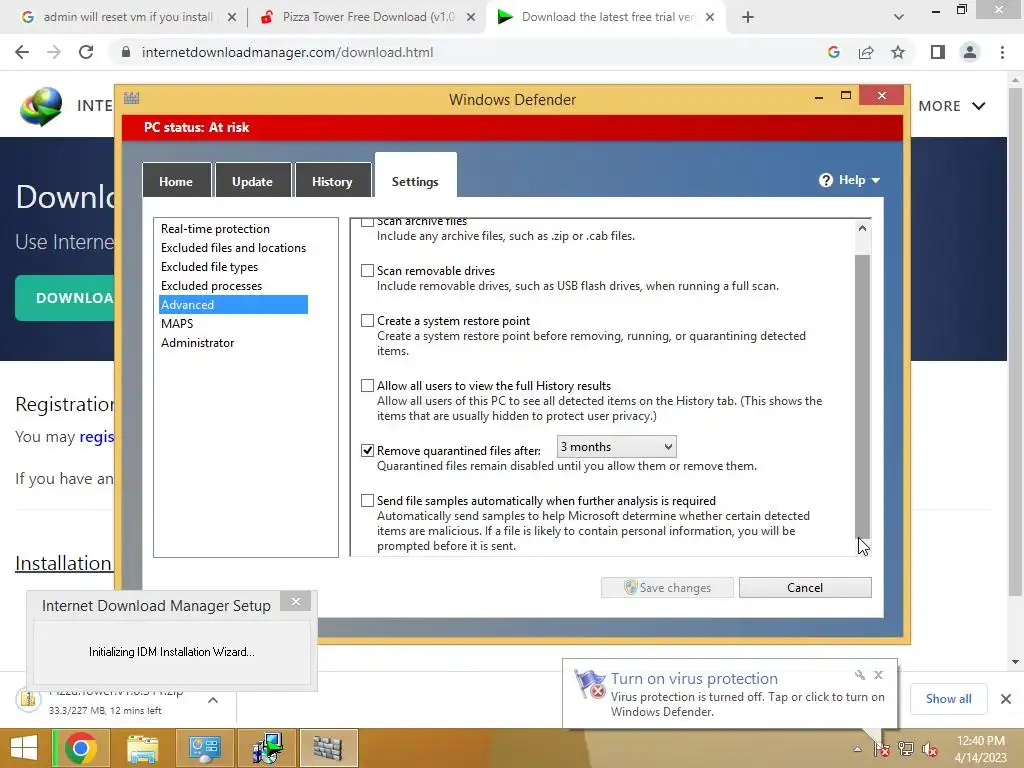1024x768 pixels.
Task: Click the Chrome back arrow
Action: 22,52
